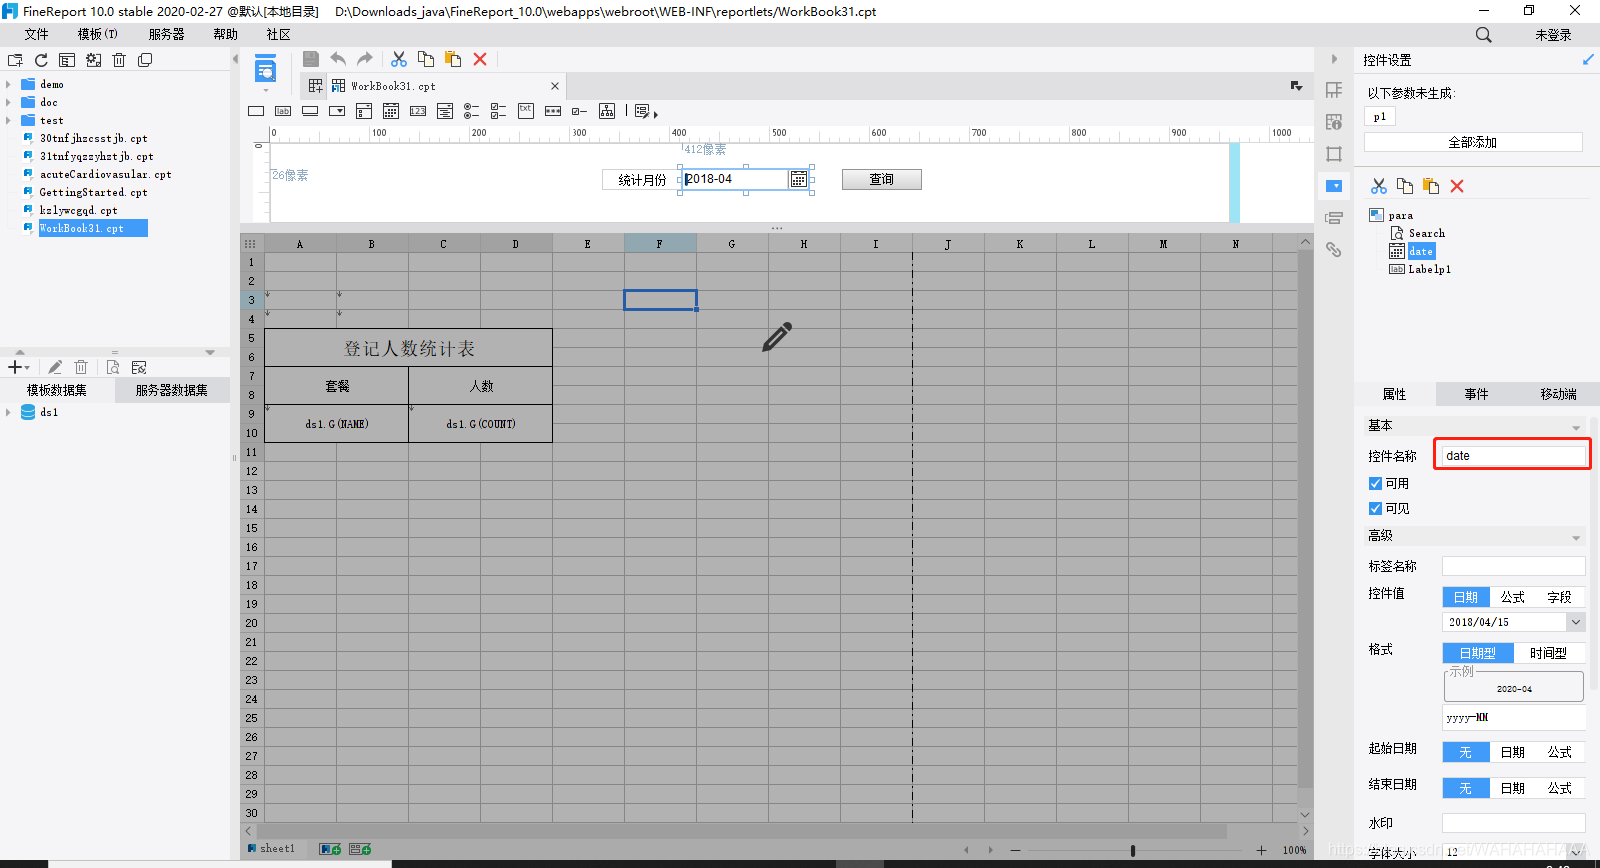This screenshot has height=868, width=1600.
Task: Expand the ds1 dataset node
Action: coord(8,412)
